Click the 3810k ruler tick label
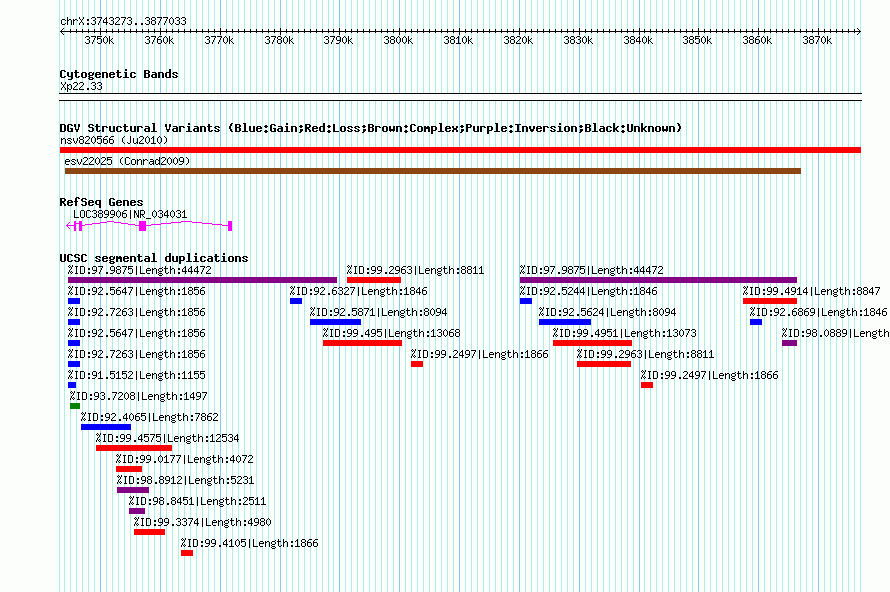This screenshot has height=592, width=890. click(x=459, y=40)
